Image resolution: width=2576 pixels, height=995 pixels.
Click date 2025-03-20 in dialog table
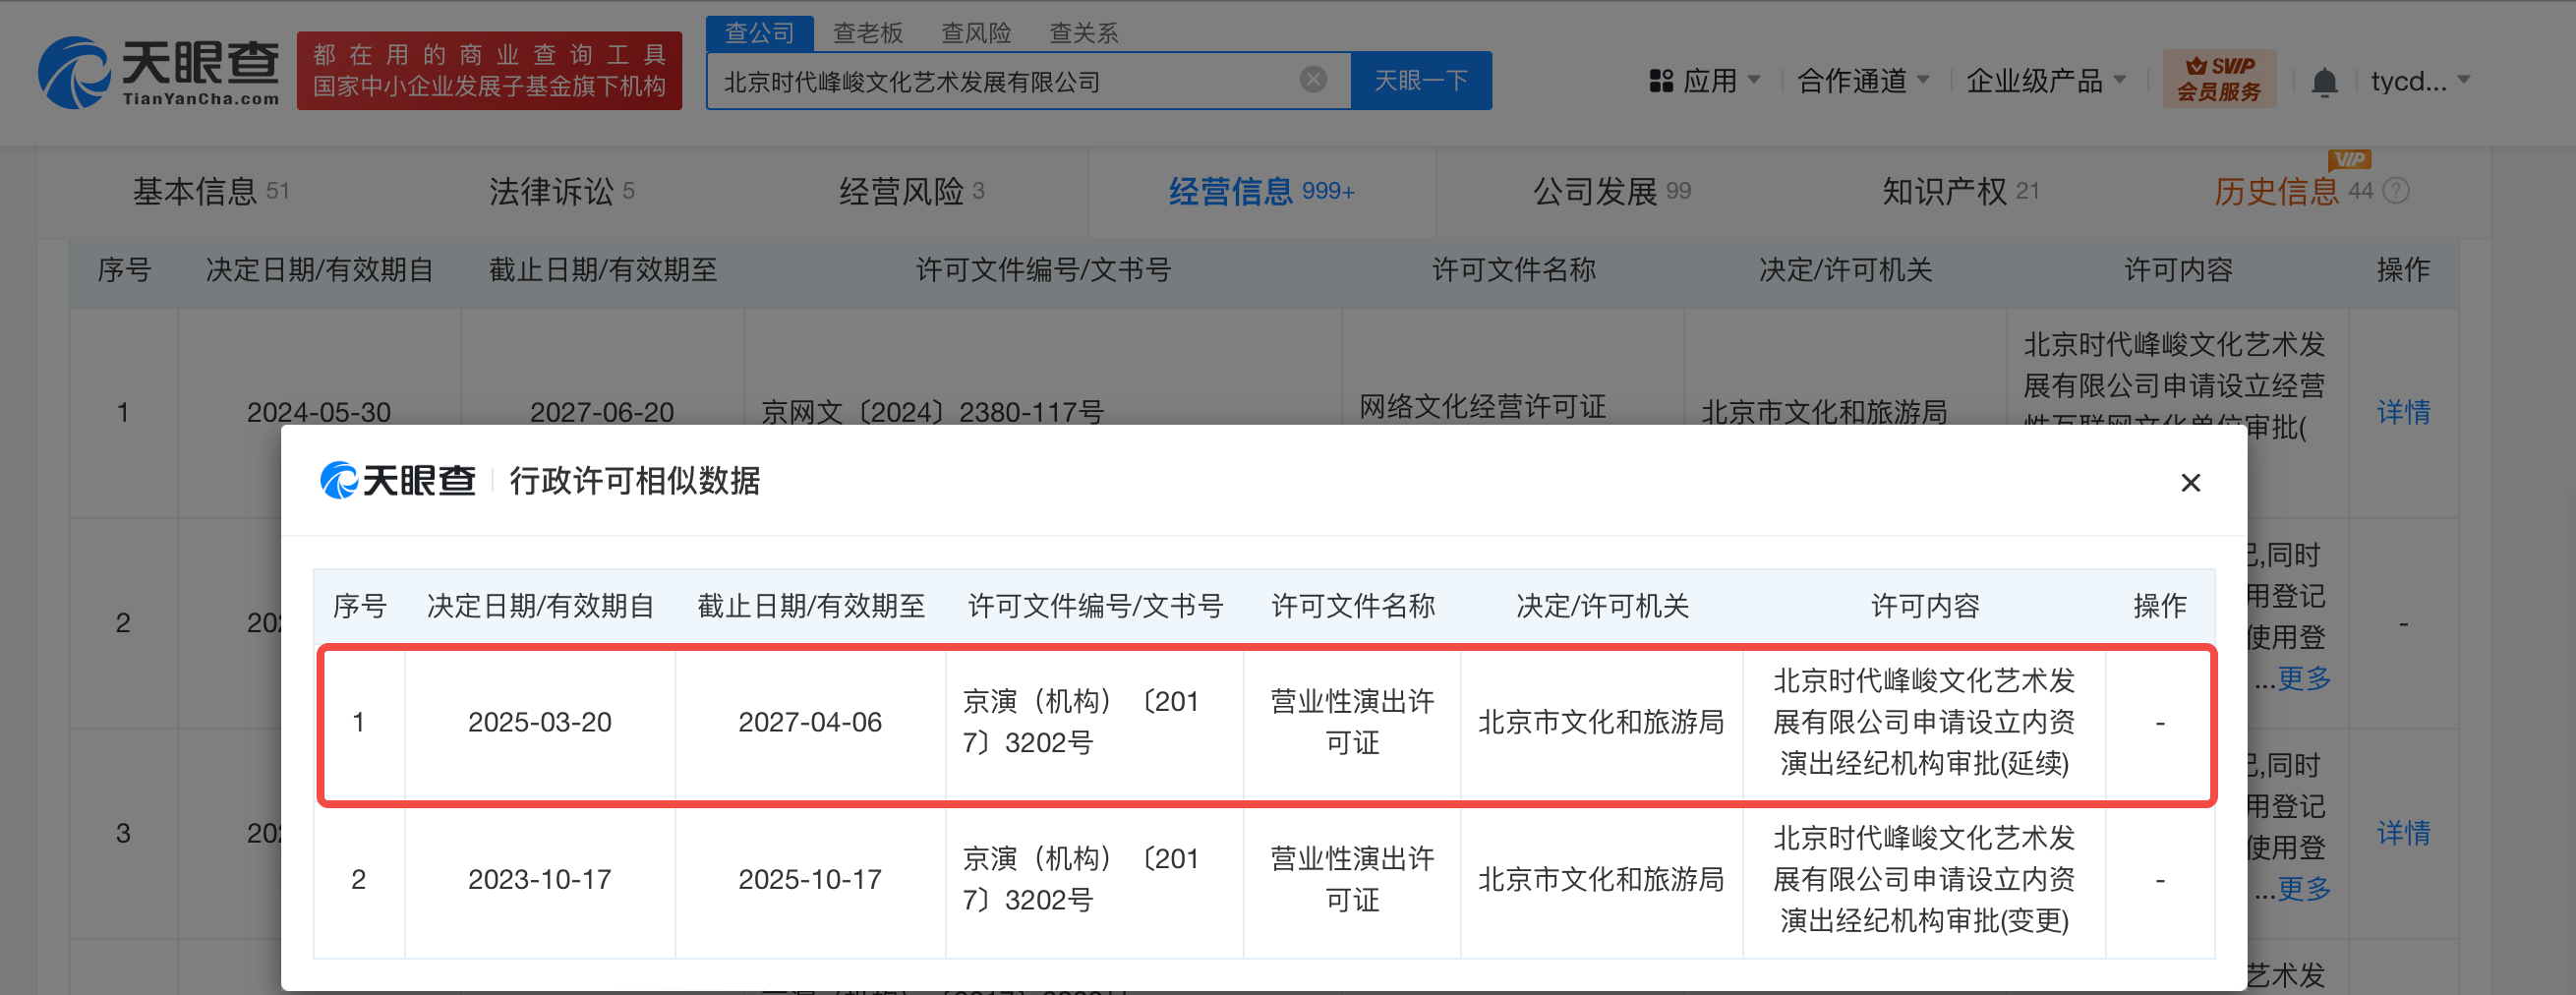click(x=540, y=722)
